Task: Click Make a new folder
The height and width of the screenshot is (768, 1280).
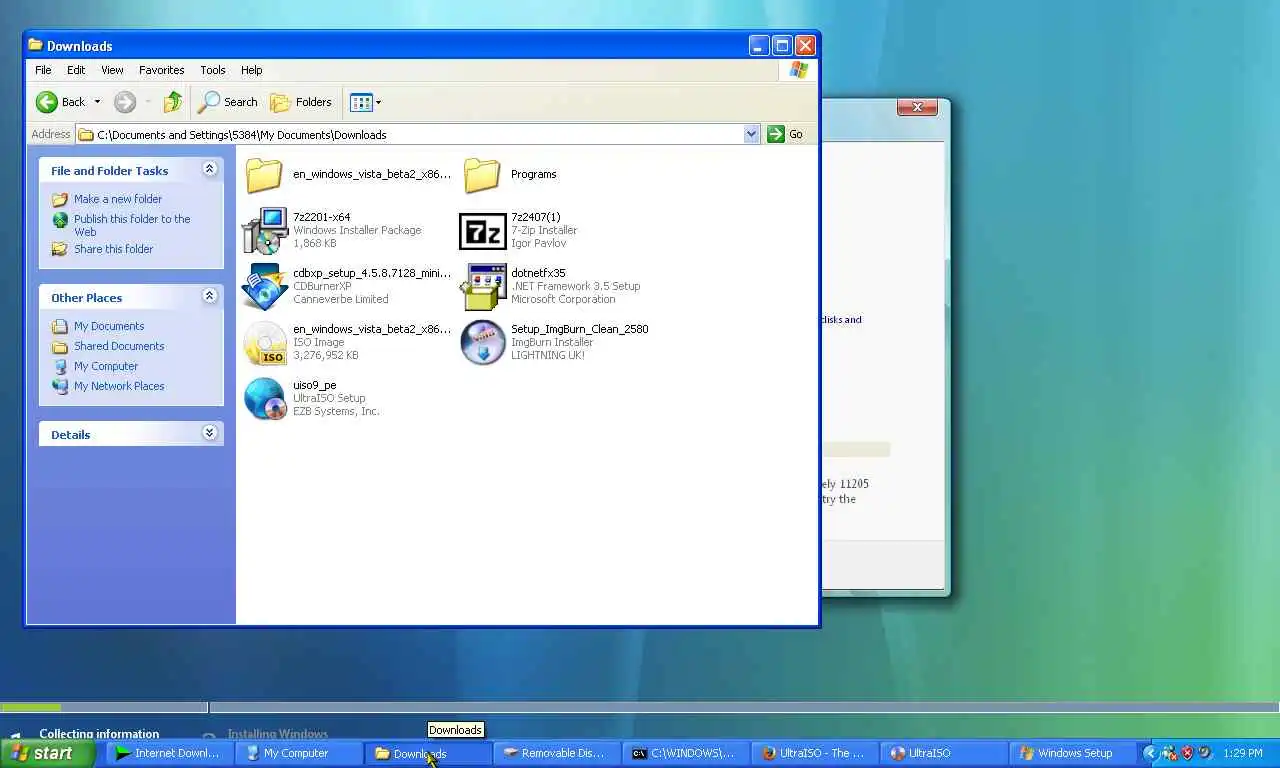Action: (x=117, y=199)
